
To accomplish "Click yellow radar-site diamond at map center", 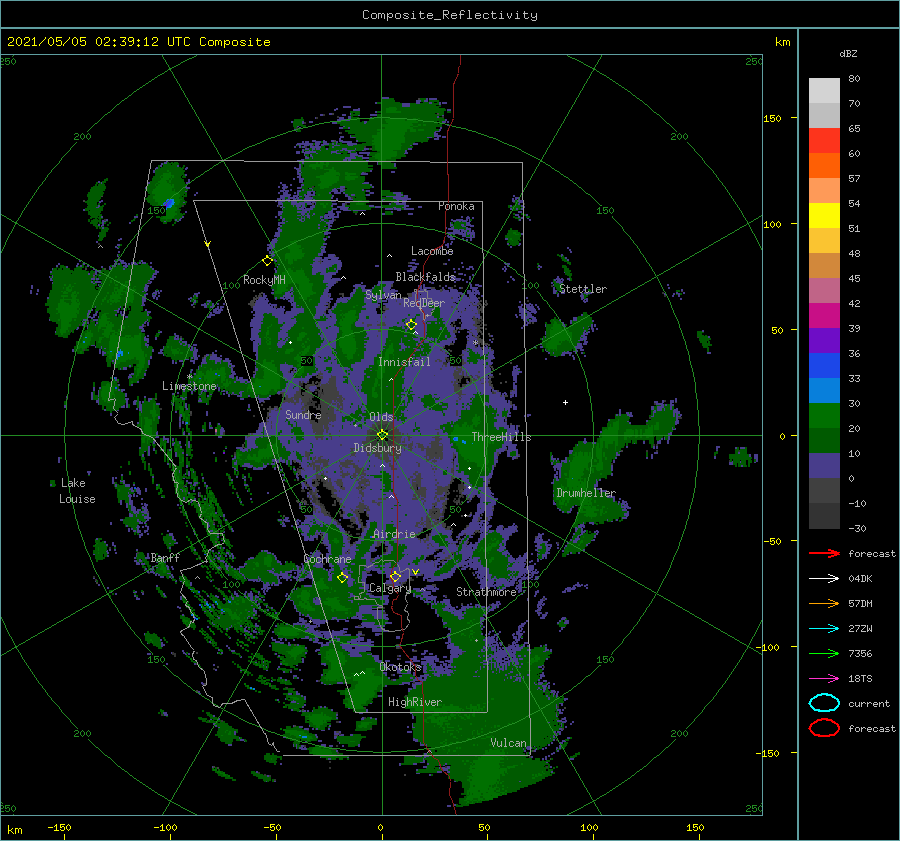I will (x=382, y=435).
